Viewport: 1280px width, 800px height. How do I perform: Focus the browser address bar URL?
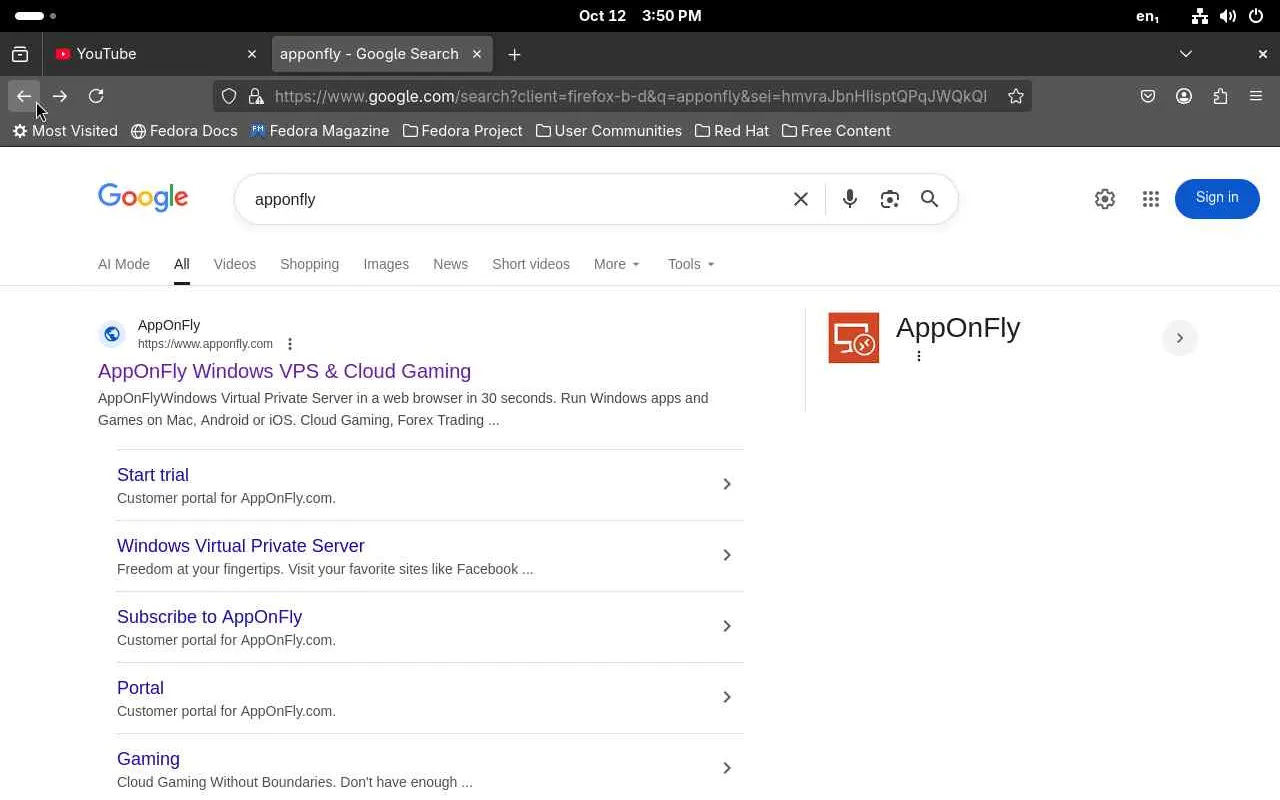tap(631, 96)
